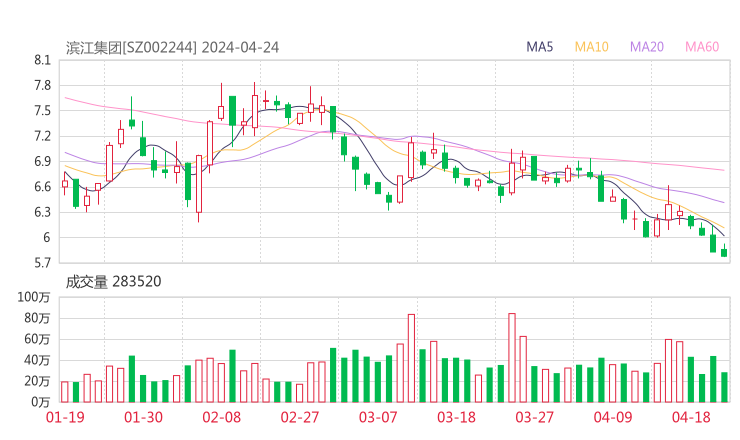Image resolution: width=740 pixels, height=440 pixels.
Task: Click the 40万 volume axis label
Action: (37, 361)
